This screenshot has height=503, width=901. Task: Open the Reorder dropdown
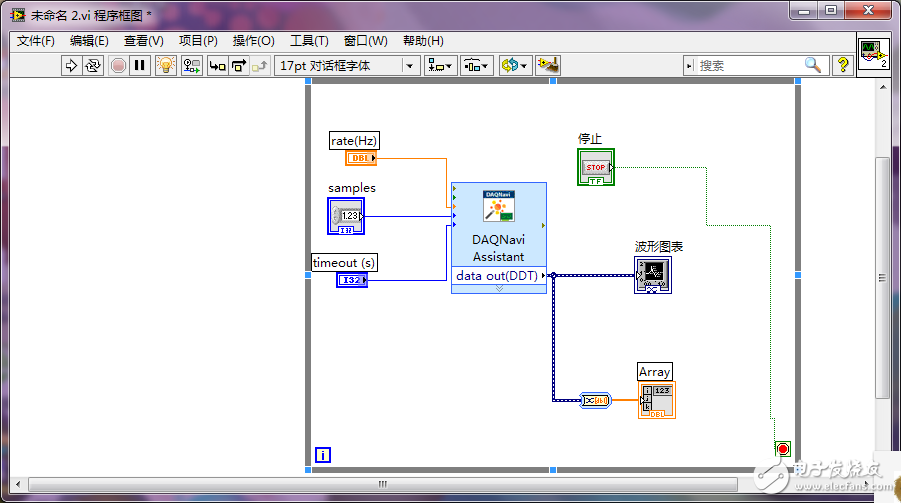click(514, 66)
